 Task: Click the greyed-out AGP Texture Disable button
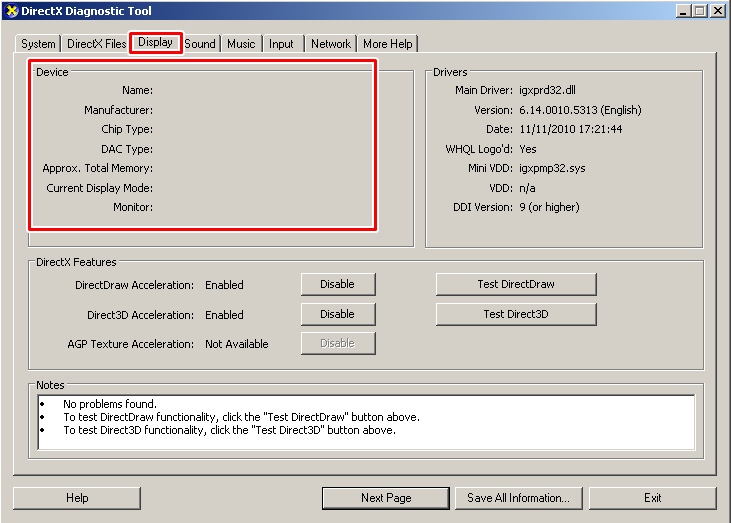point(338,344)
